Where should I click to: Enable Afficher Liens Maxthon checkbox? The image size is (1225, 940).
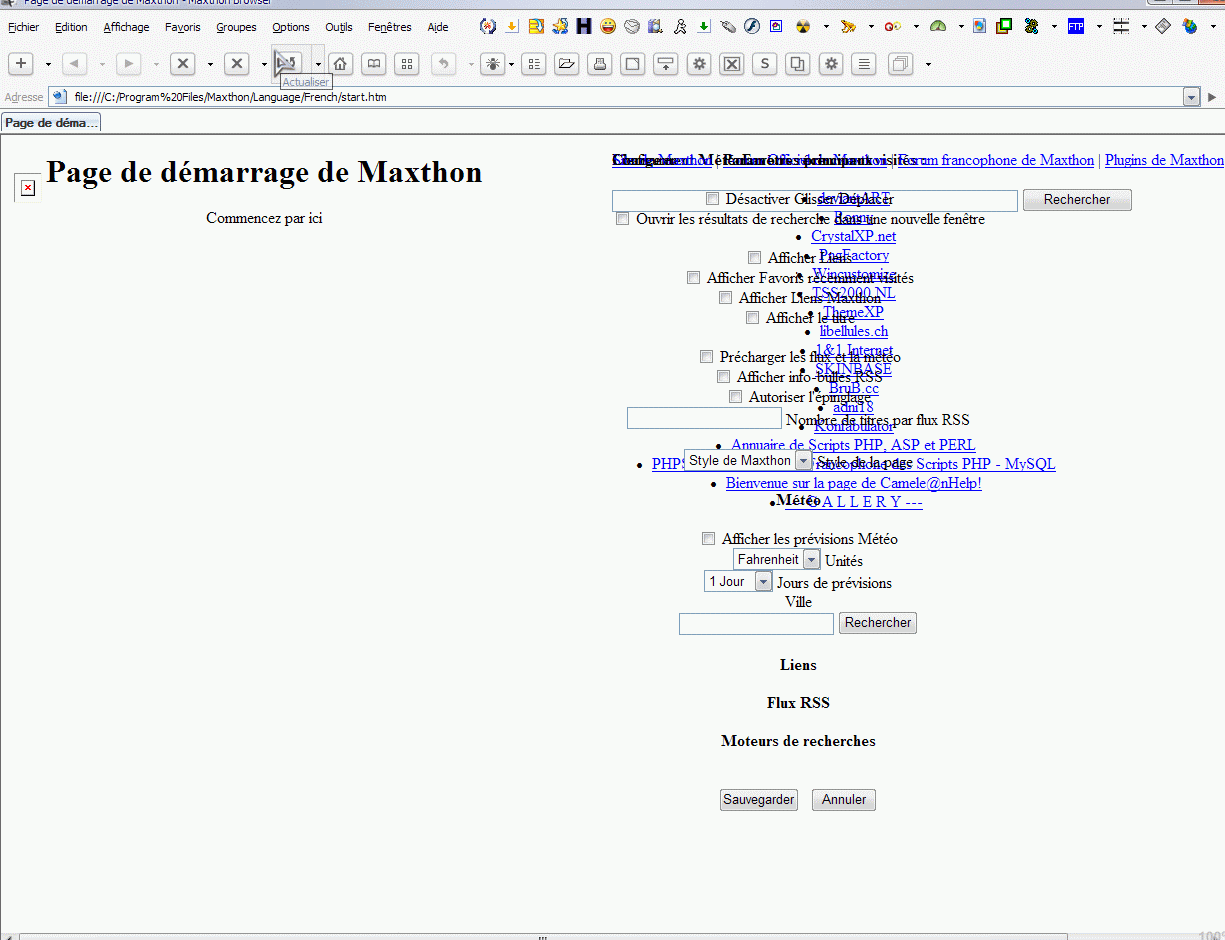(726, 297)
